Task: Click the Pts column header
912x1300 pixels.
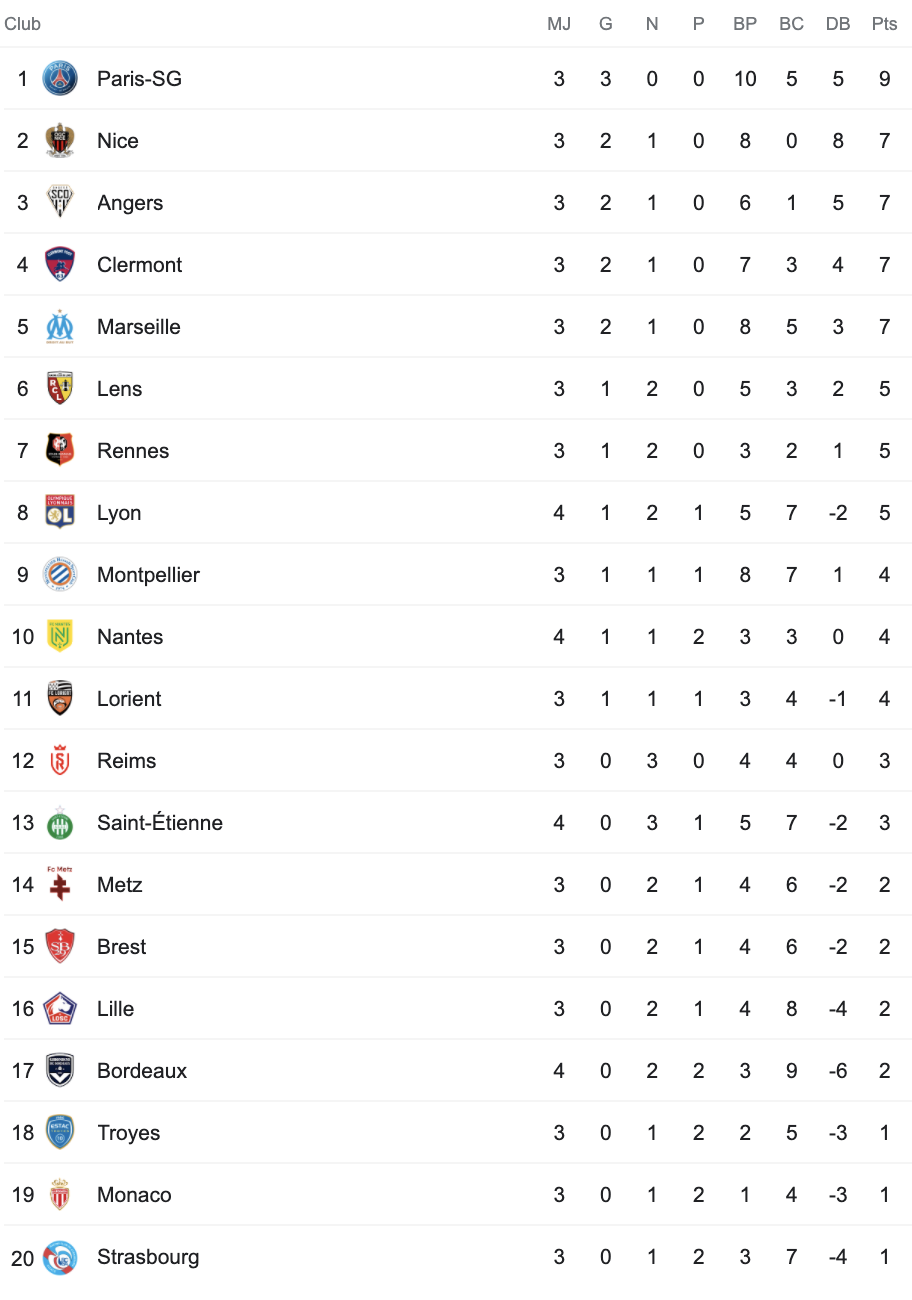Action: tap(884, 24)
